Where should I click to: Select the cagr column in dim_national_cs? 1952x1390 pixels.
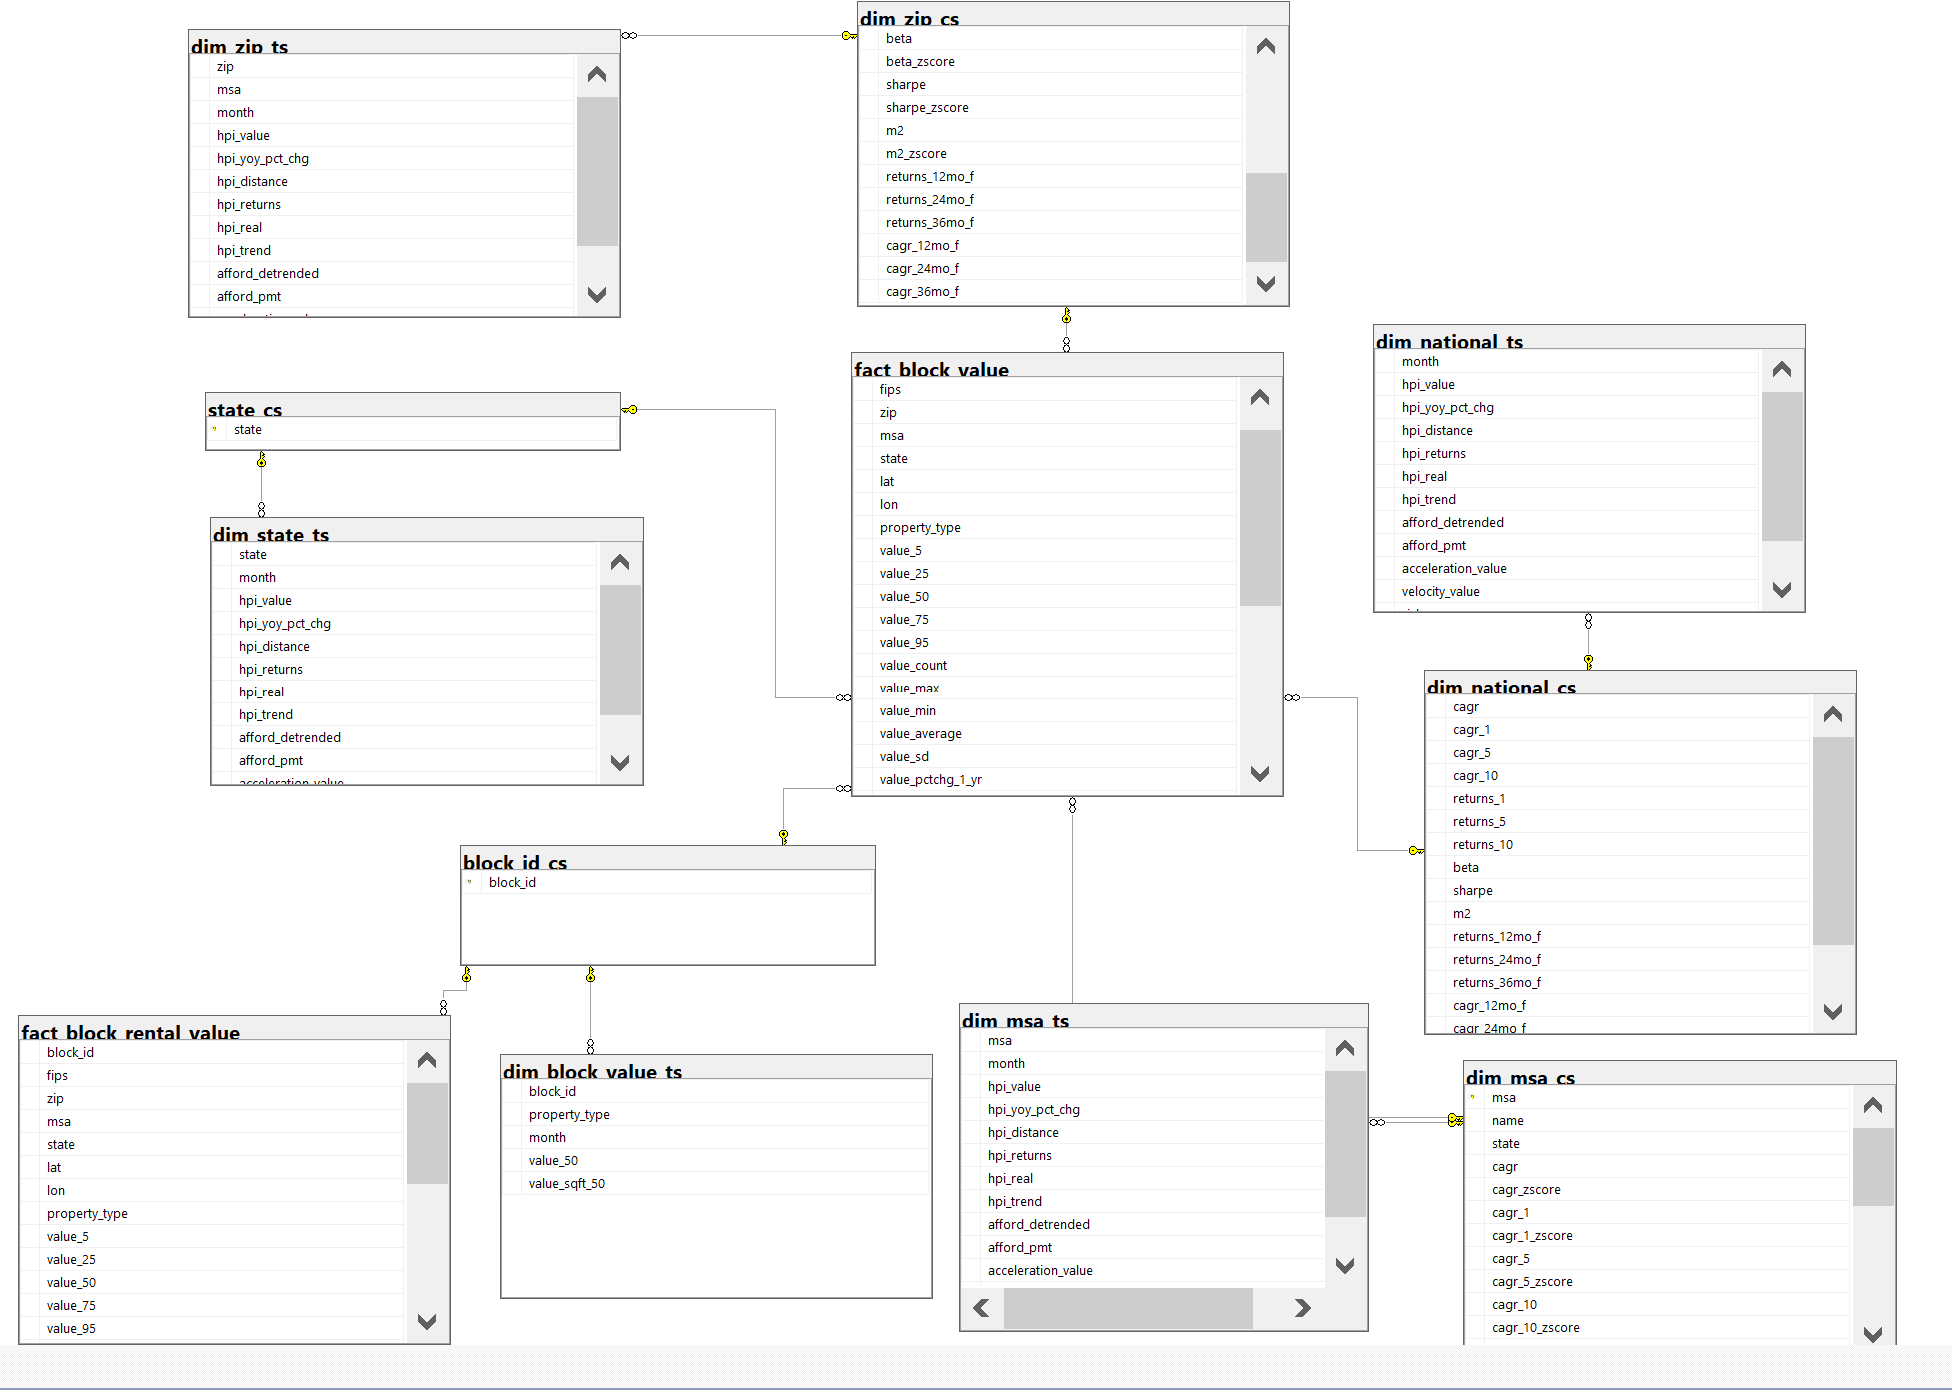pyautogui.click(x=1466, y=706)
